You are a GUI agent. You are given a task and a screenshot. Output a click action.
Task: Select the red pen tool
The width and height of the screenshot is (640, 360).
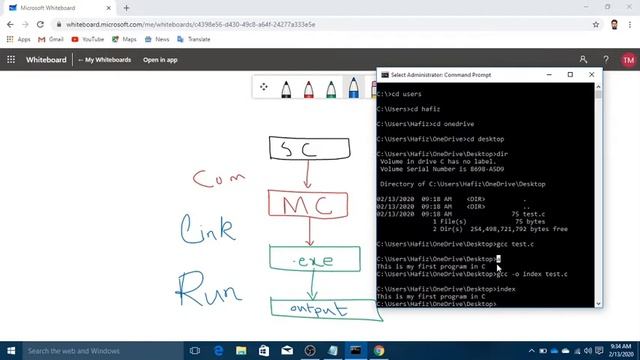309,89
